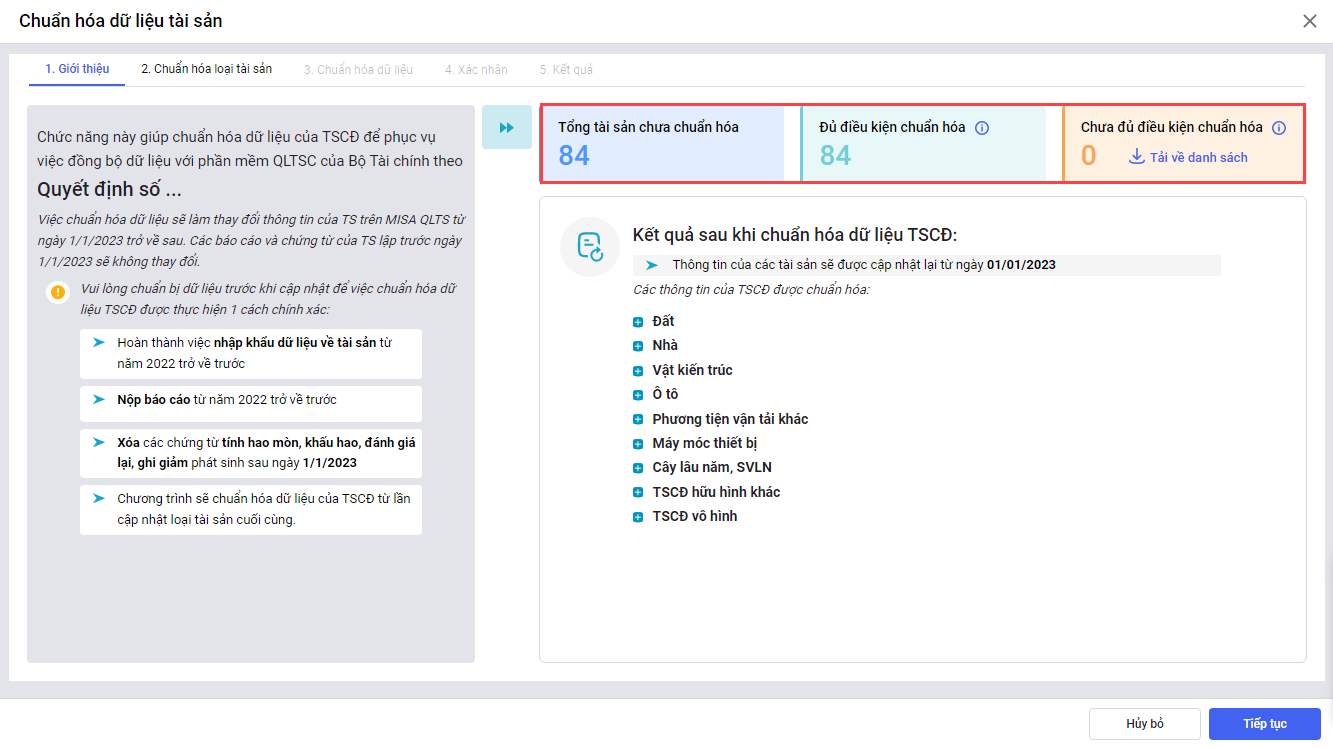Expand TSCĐ vô hình item
The height and width of the screenshot is (748, 1333).
[638, 517]
